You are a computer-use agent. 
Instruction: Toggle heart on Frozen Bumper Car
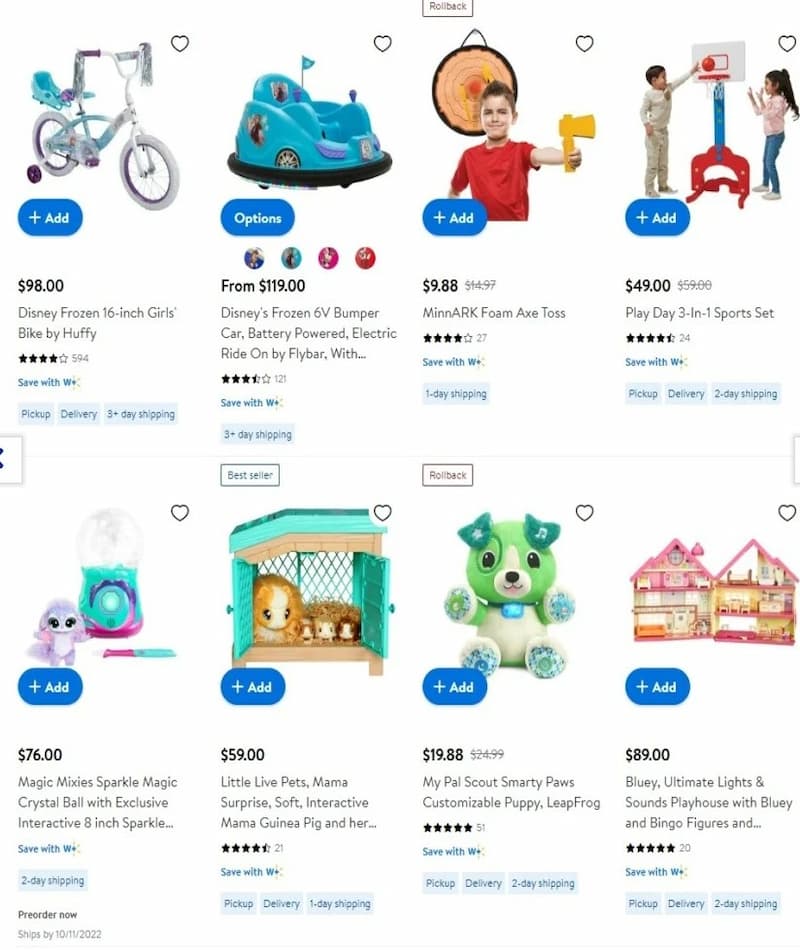[x=382, y=44]
